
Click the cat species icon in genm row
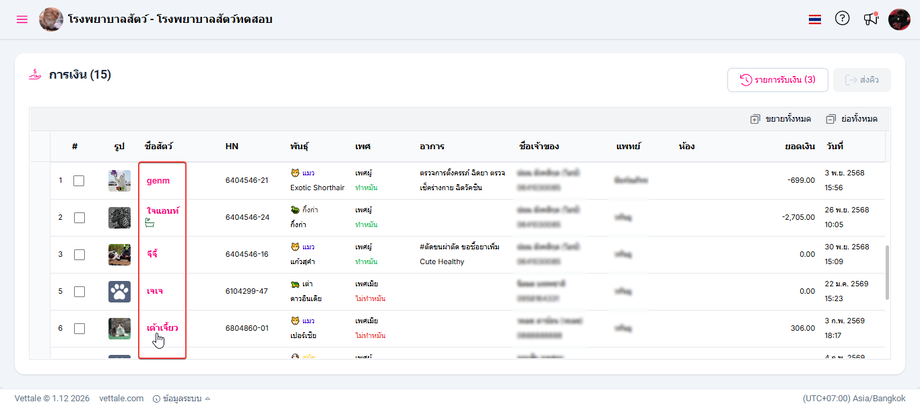(295, 173)
